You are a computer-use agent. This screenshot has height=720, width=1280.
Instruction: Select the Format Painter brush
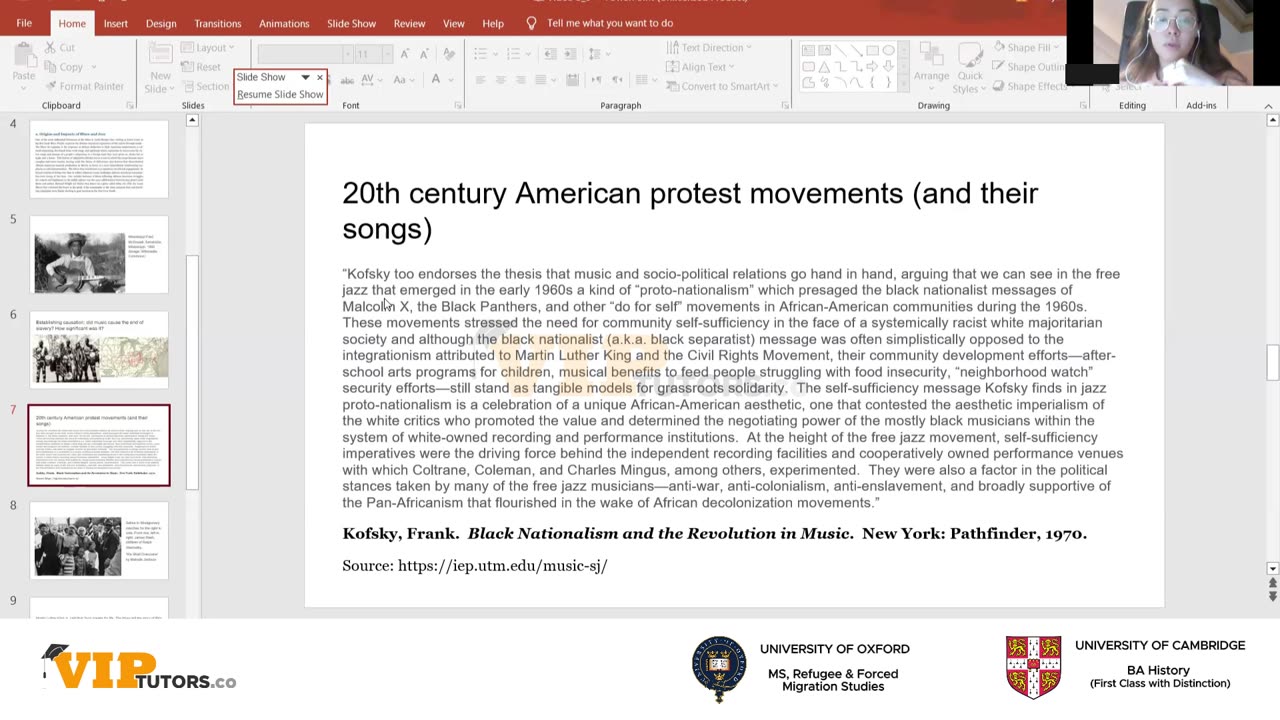tap(51, 86)
